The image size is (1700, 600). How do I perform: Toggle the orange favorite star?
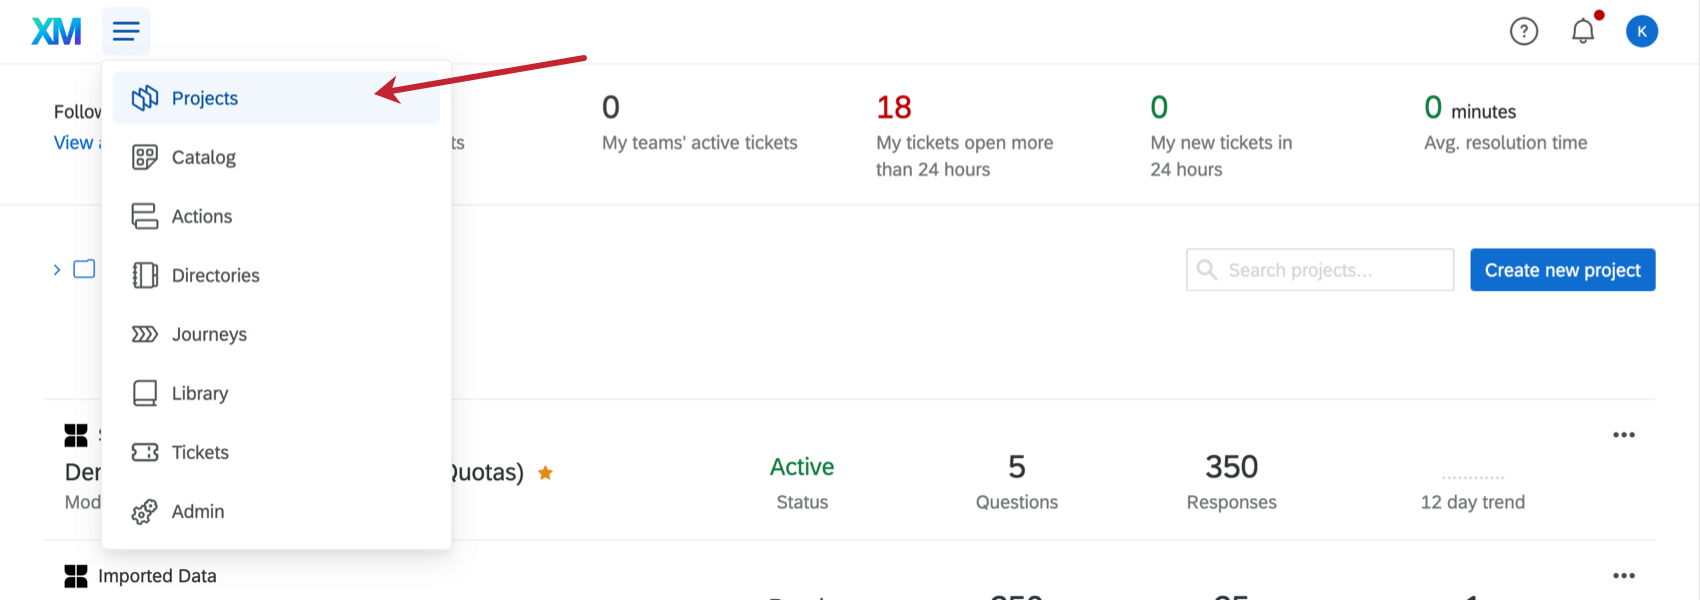[545, 473]
